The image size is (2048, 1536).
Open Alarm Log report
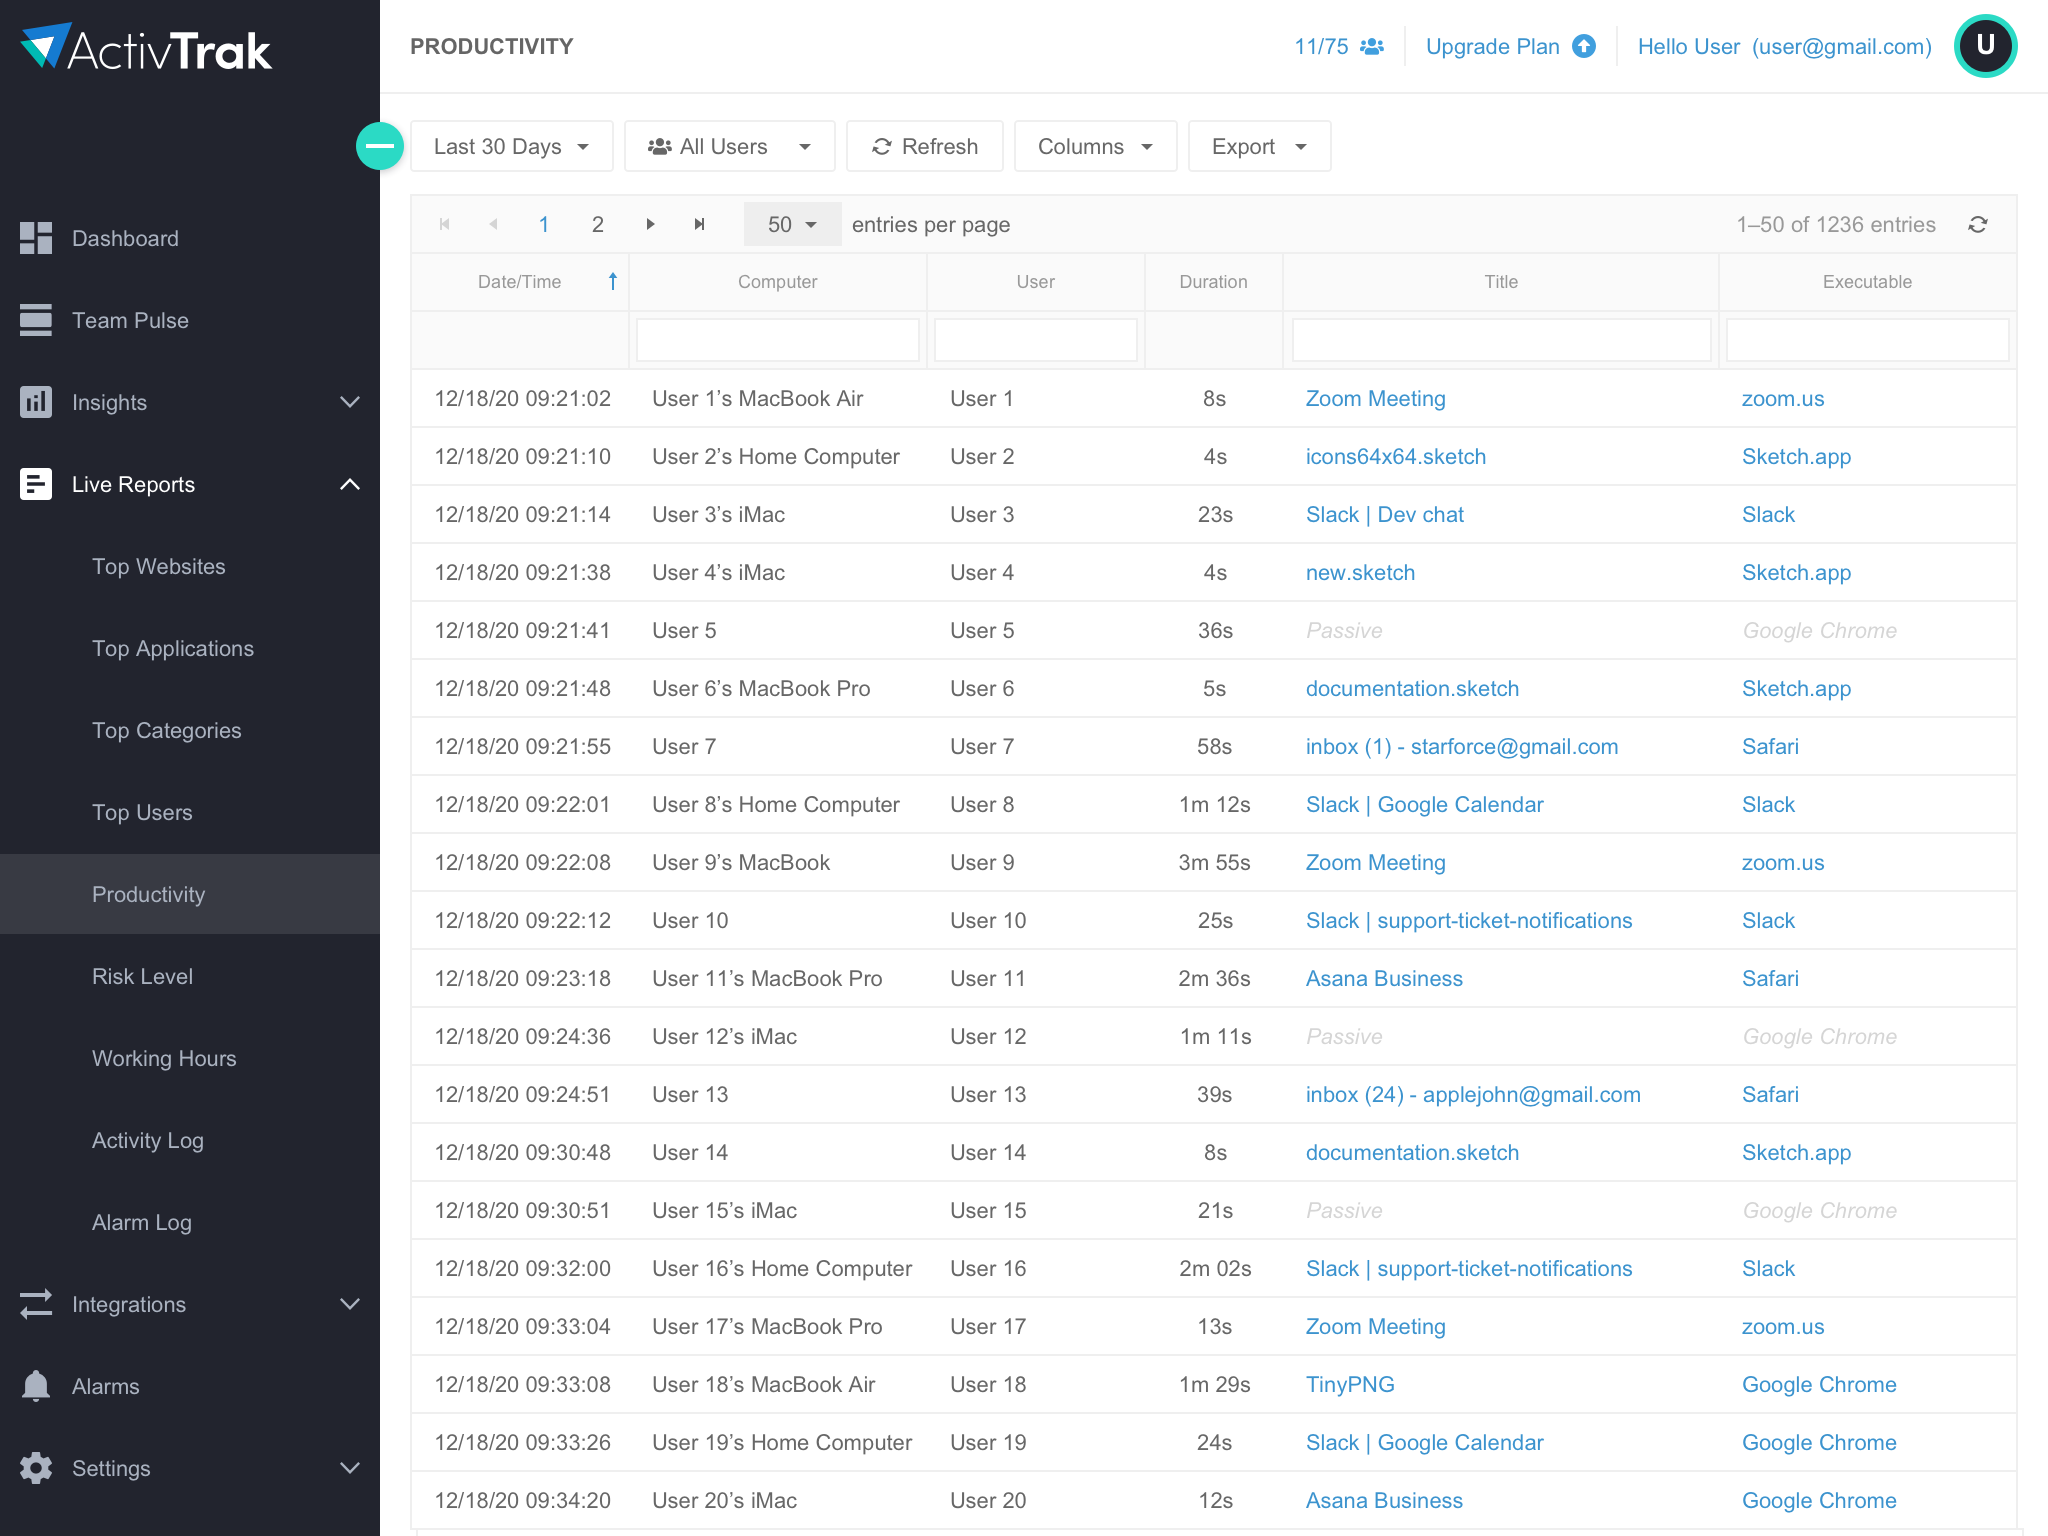(x=142, y=1222)
